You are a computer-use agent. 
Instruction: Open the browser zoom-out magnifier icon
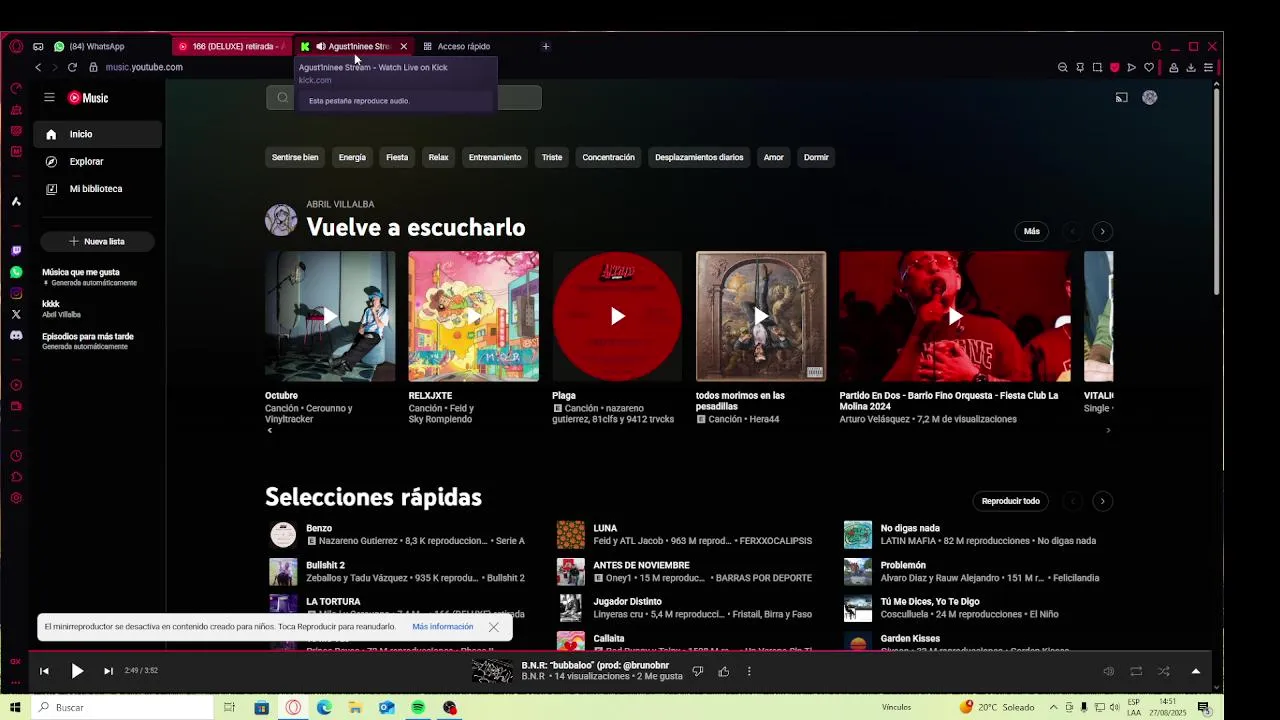[x=1062, y=67]
